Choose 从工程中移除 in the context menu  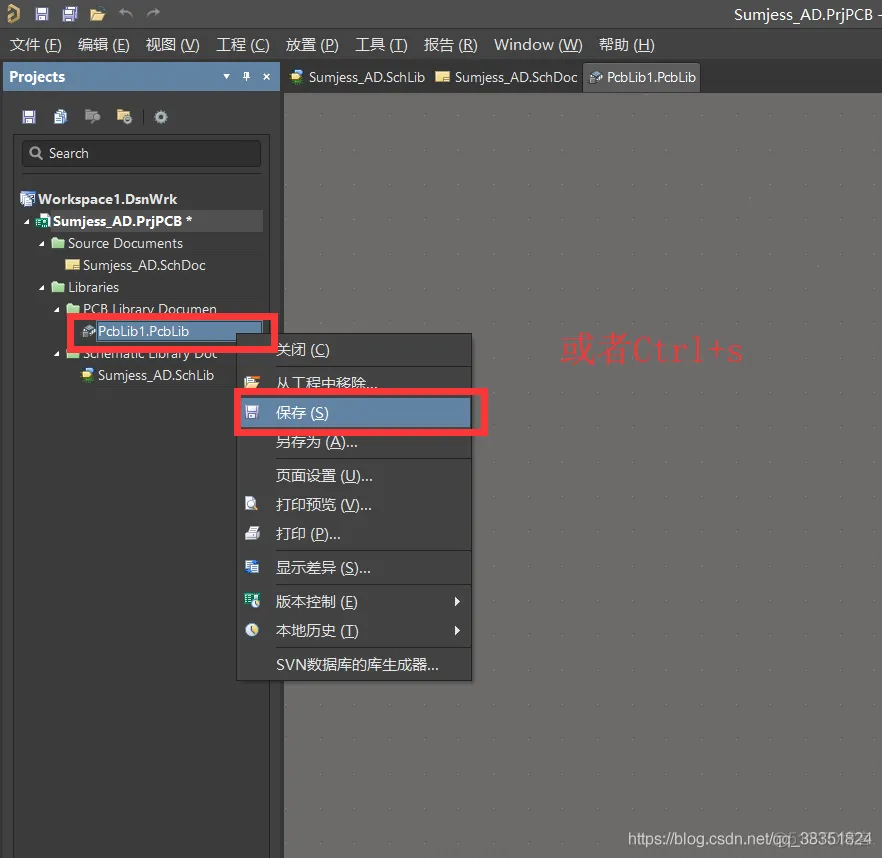tap(354, 383)
